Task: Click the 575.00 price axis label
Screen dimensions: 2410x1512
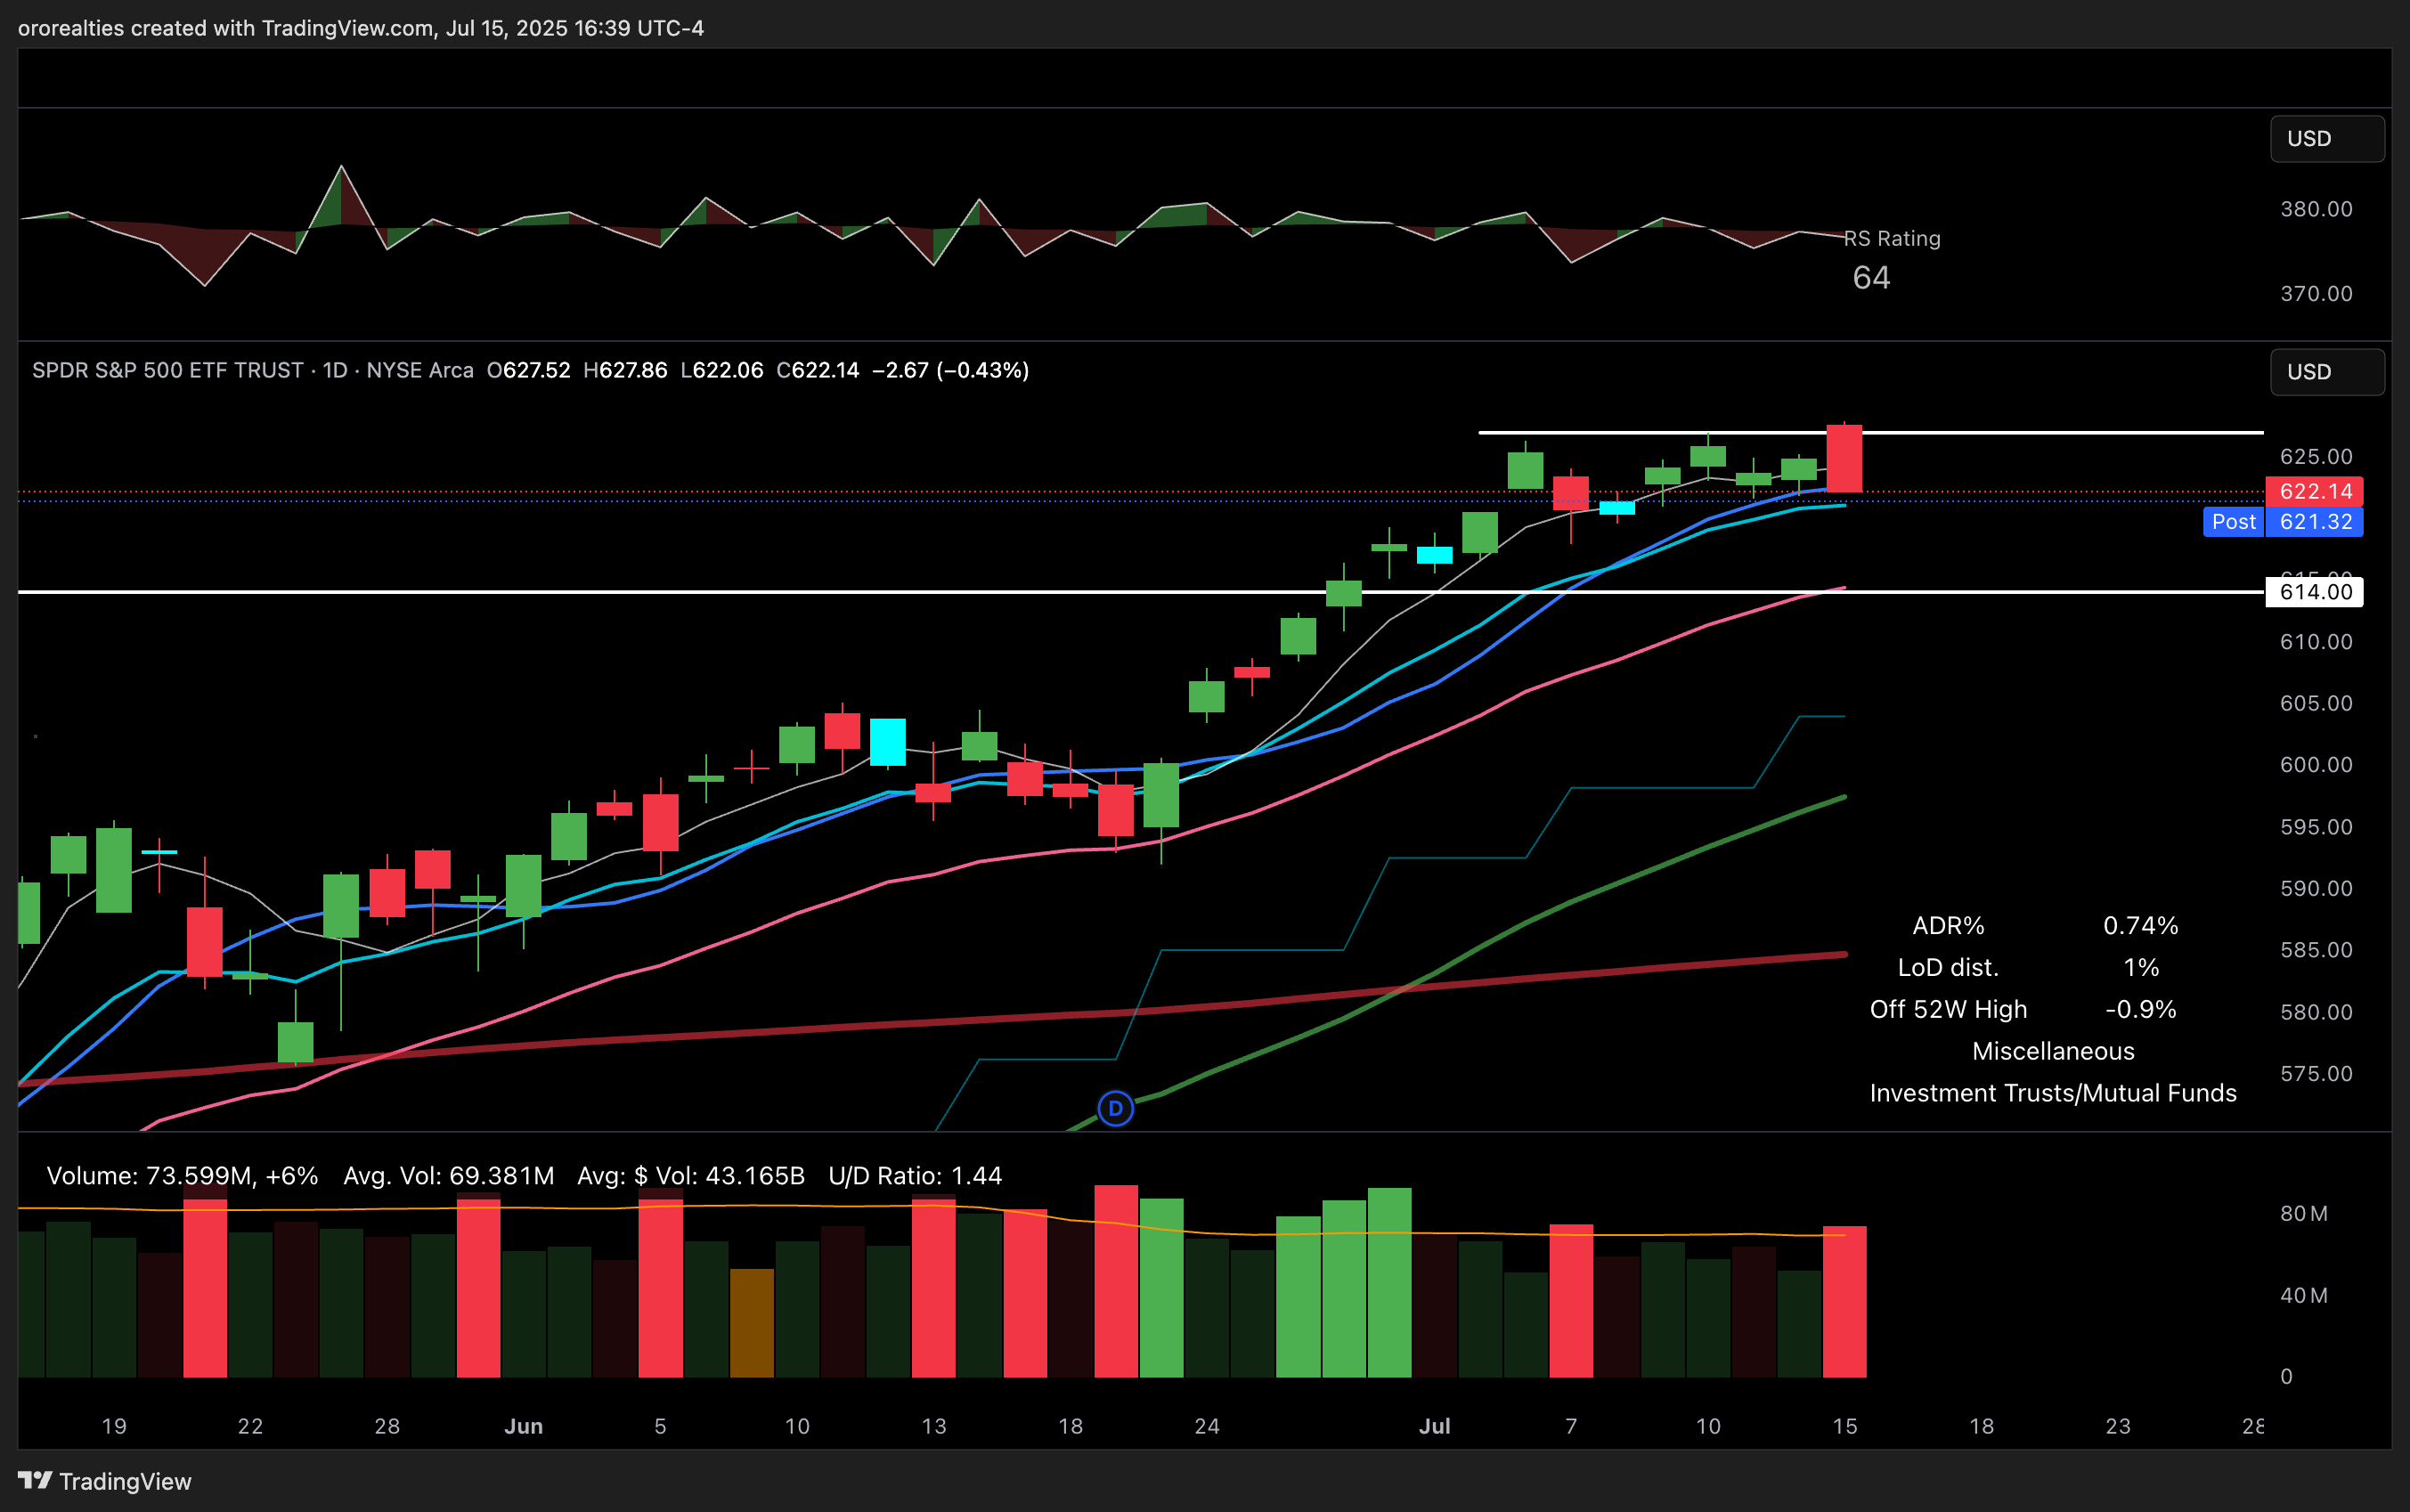Action: coord(2316,1073)
